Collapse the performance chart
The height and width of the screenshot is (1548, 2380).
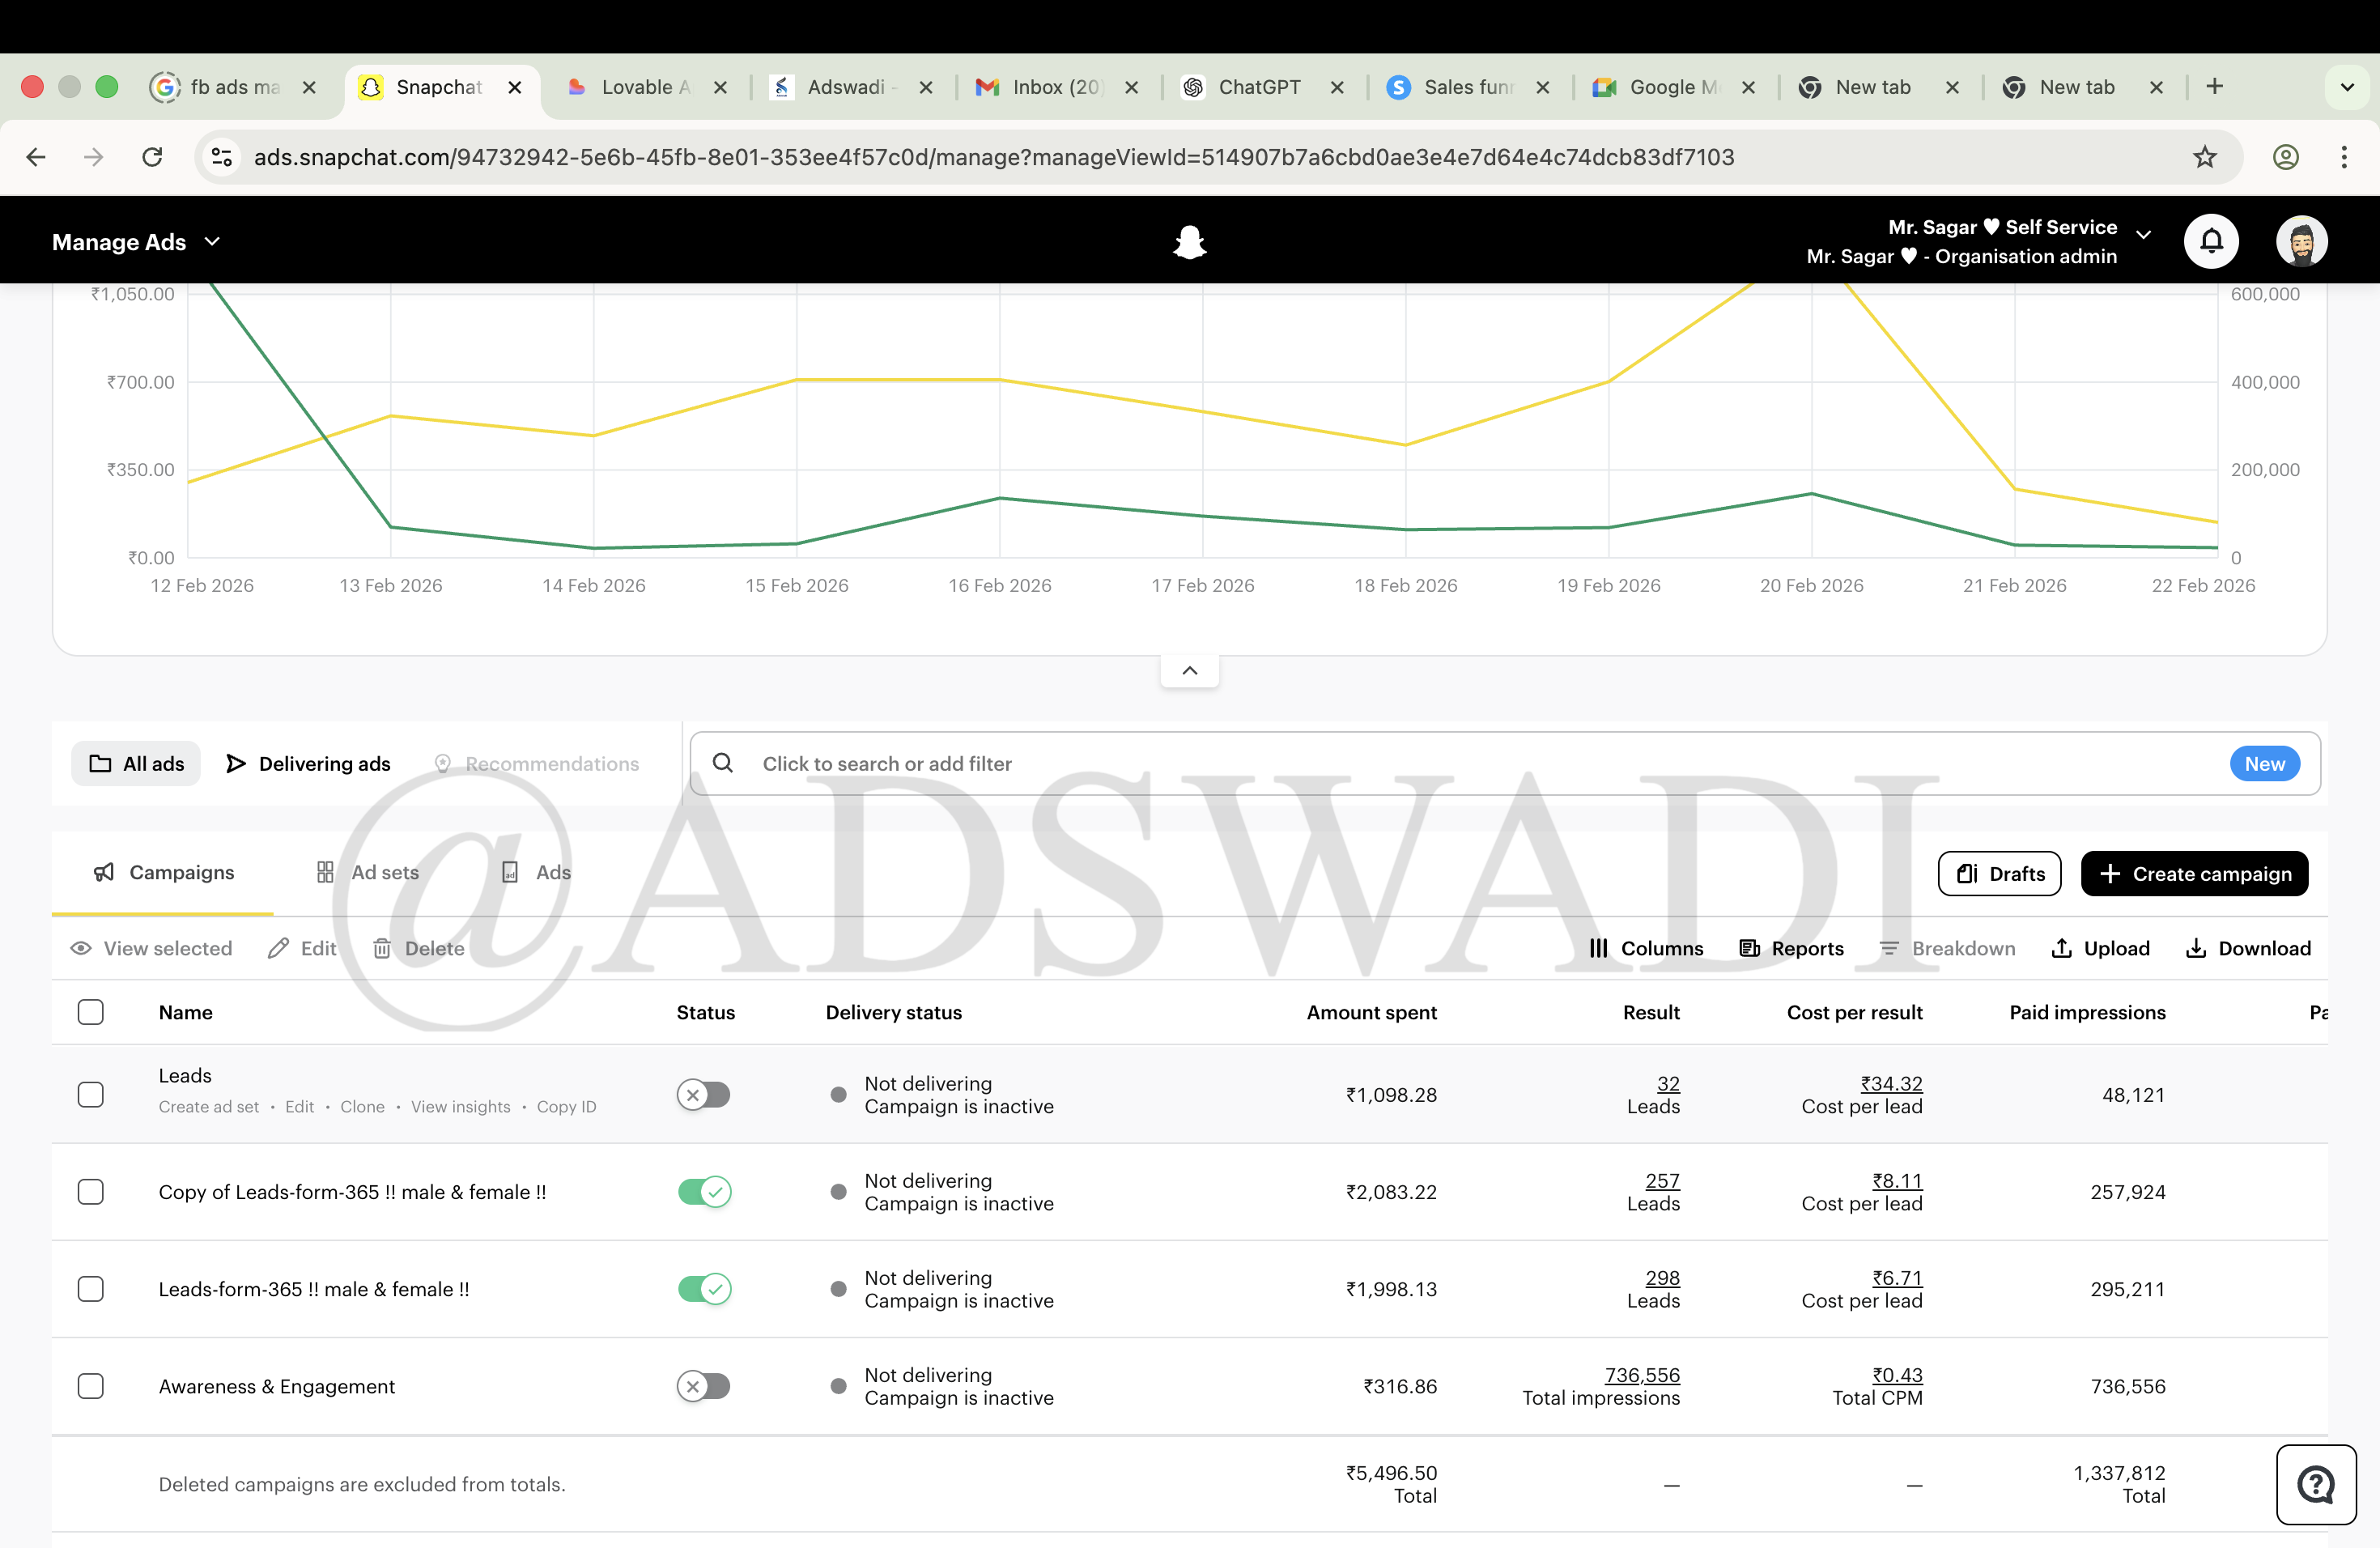click(x=1189, y=670)
